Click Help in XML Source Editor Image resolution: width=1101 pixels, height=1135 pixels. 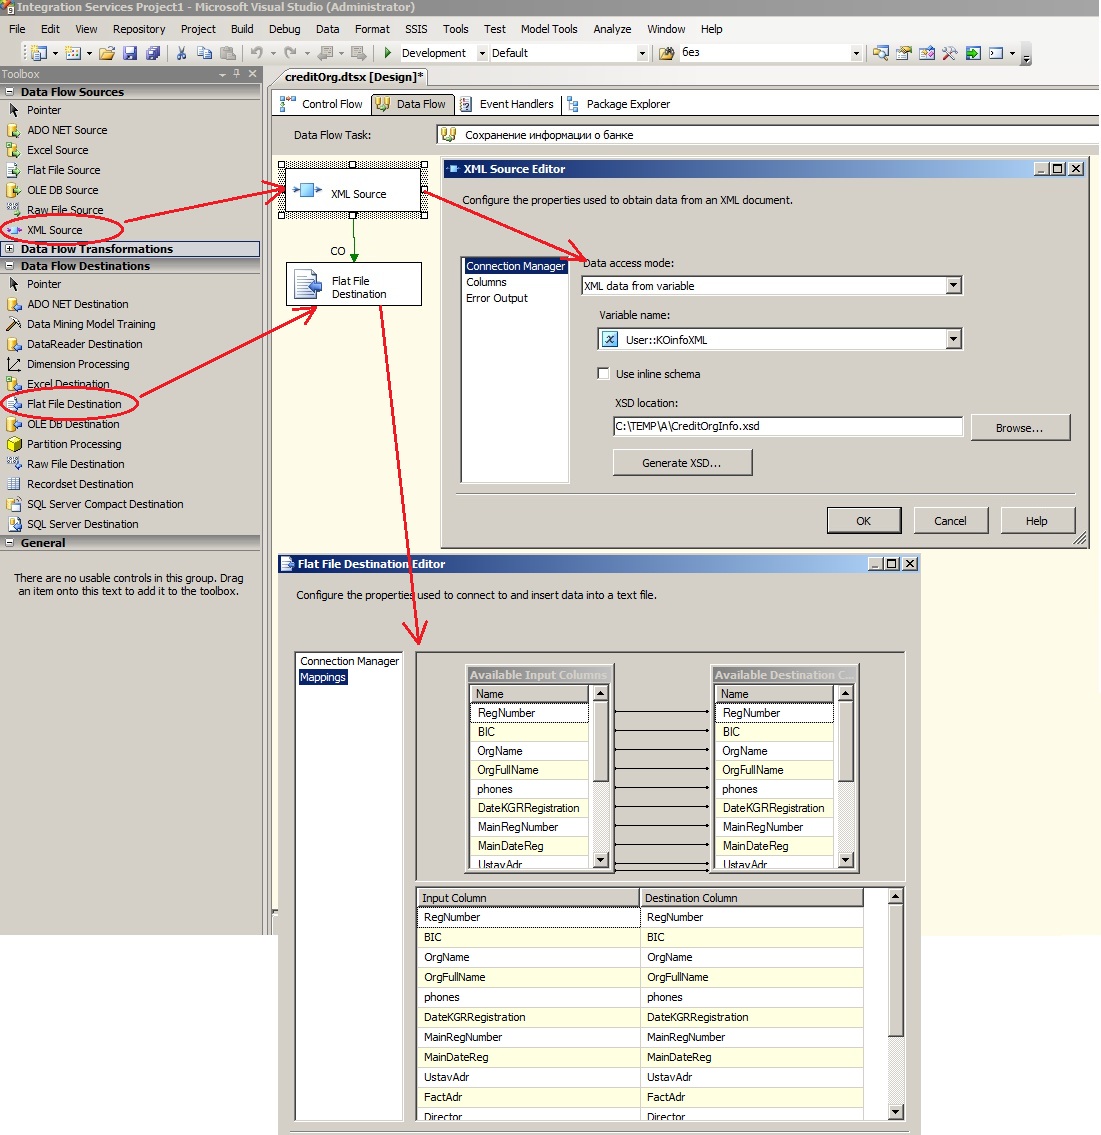coord(1037,520)
